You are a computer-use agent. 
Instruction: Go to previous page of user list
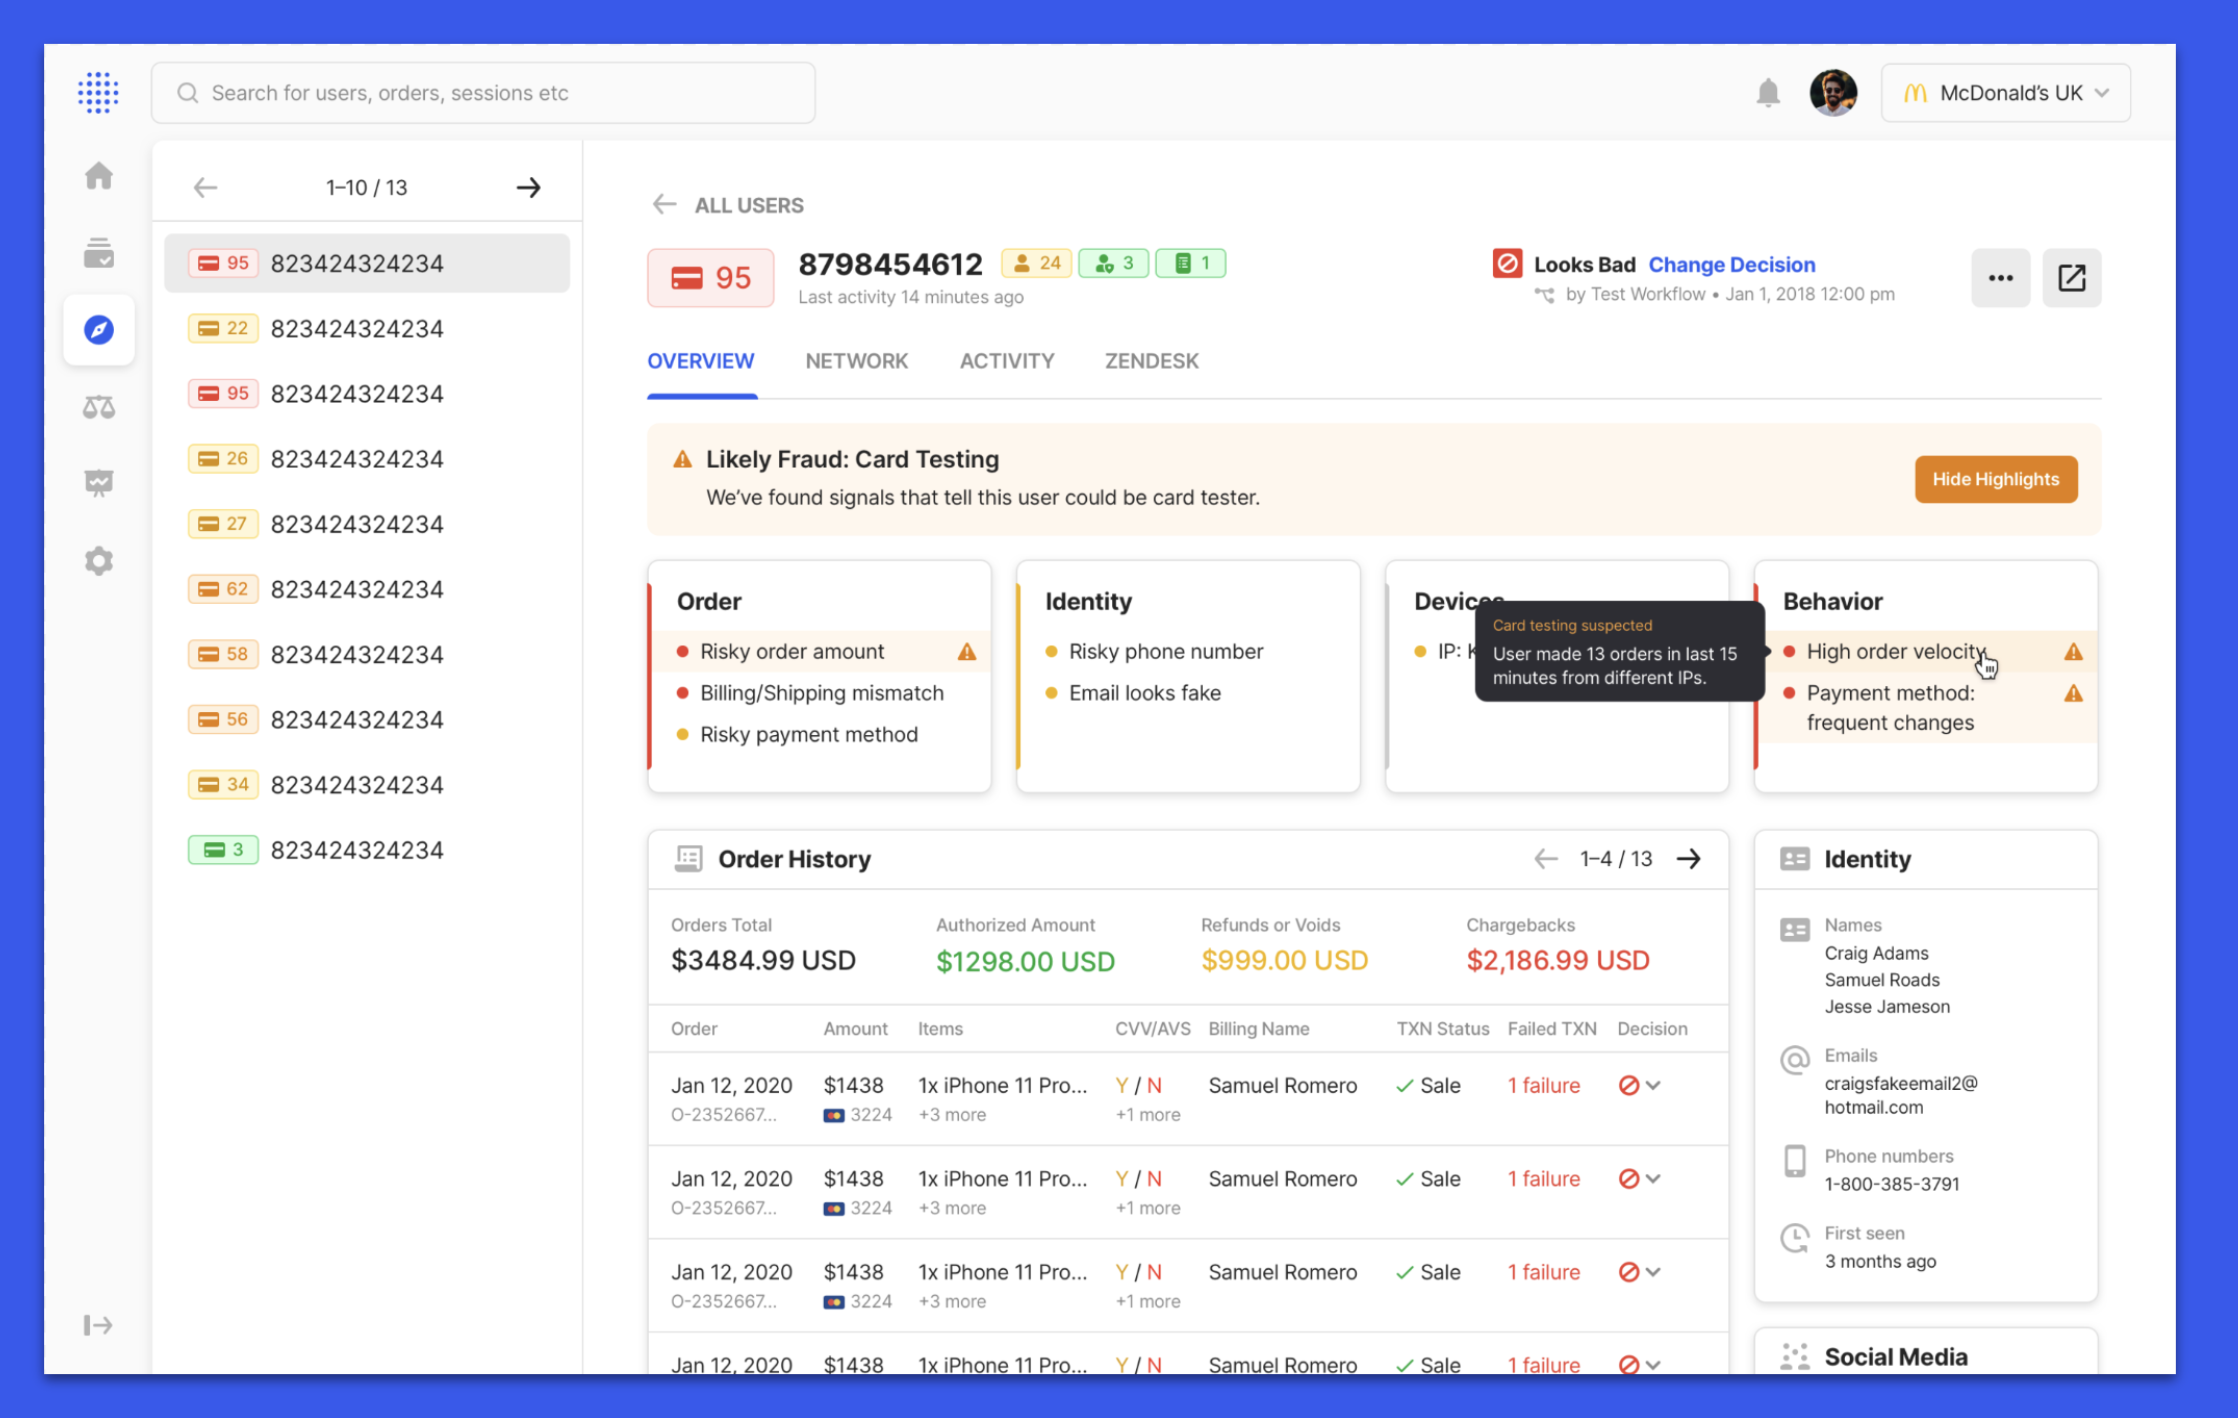(x=205, y=187)
